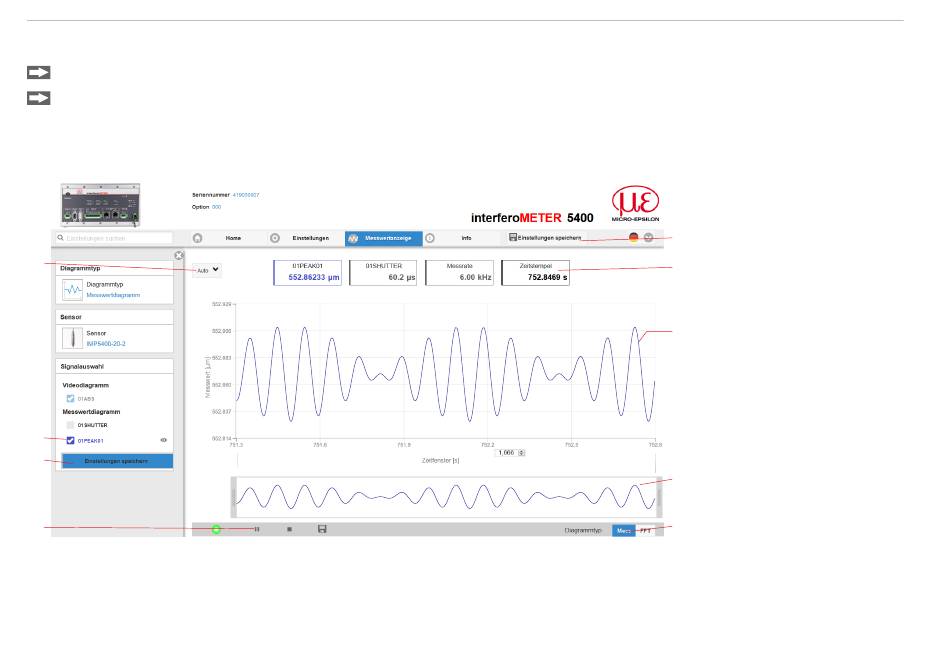Click the waveform icon on the Messwertanzeige tab

[353, 239]
